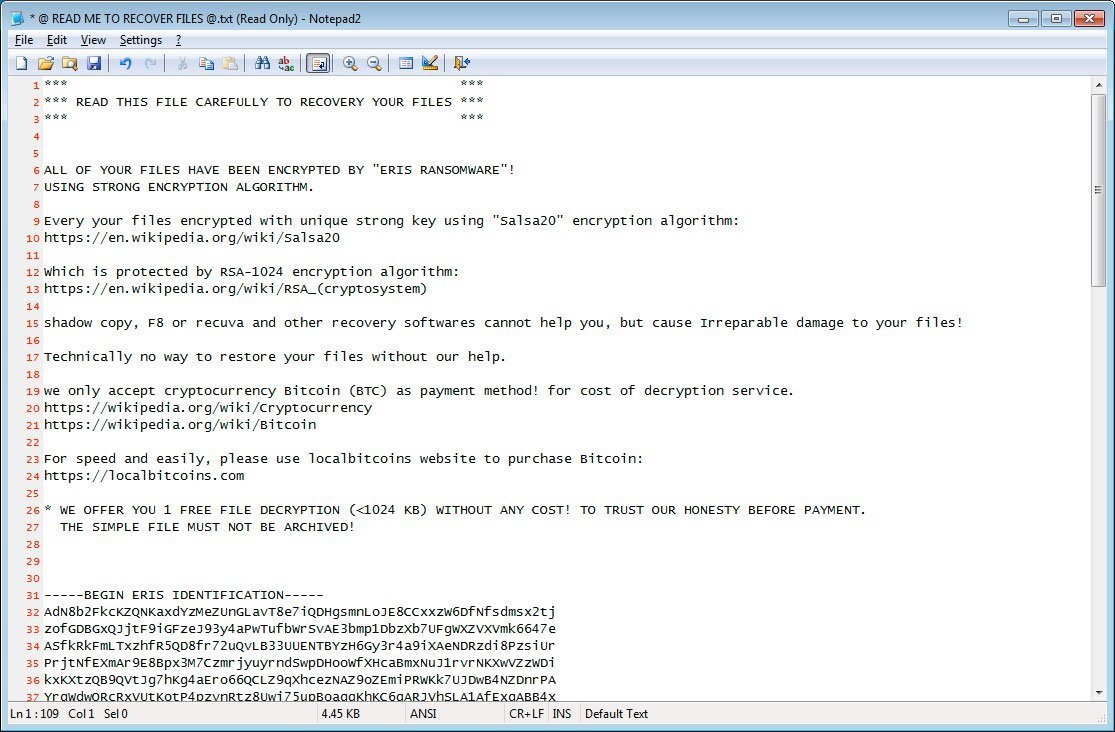Click the Undo arrow icon
1115x732 pixels.
click(x=125, y=63)
